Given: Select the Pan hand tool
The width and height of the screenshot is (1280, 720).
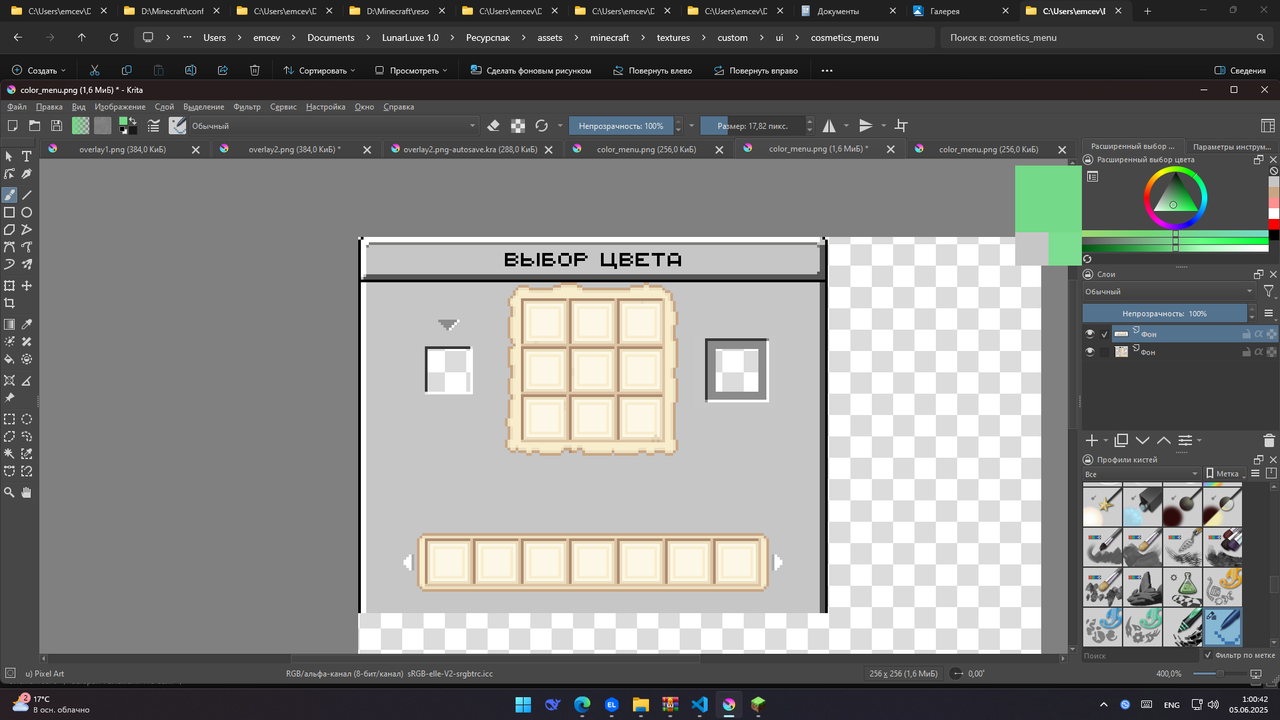Looking at the screenshot, I should [27, 492].
